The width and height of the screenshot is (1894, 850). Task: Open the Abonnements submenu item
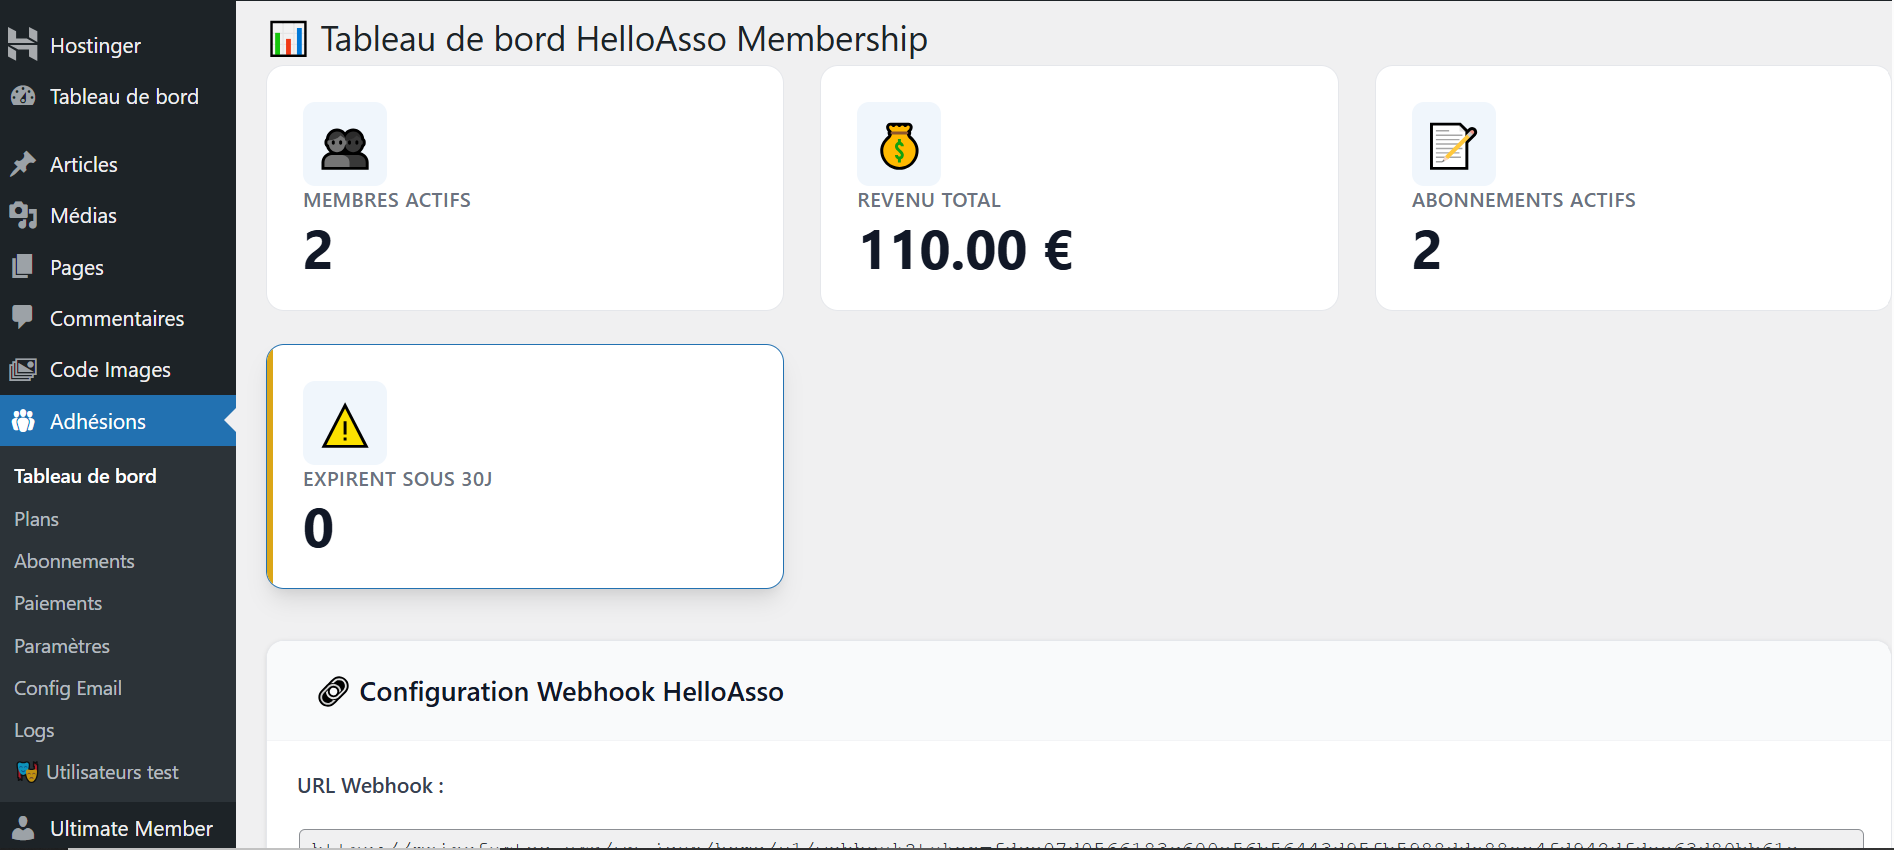tap(74, 561)
